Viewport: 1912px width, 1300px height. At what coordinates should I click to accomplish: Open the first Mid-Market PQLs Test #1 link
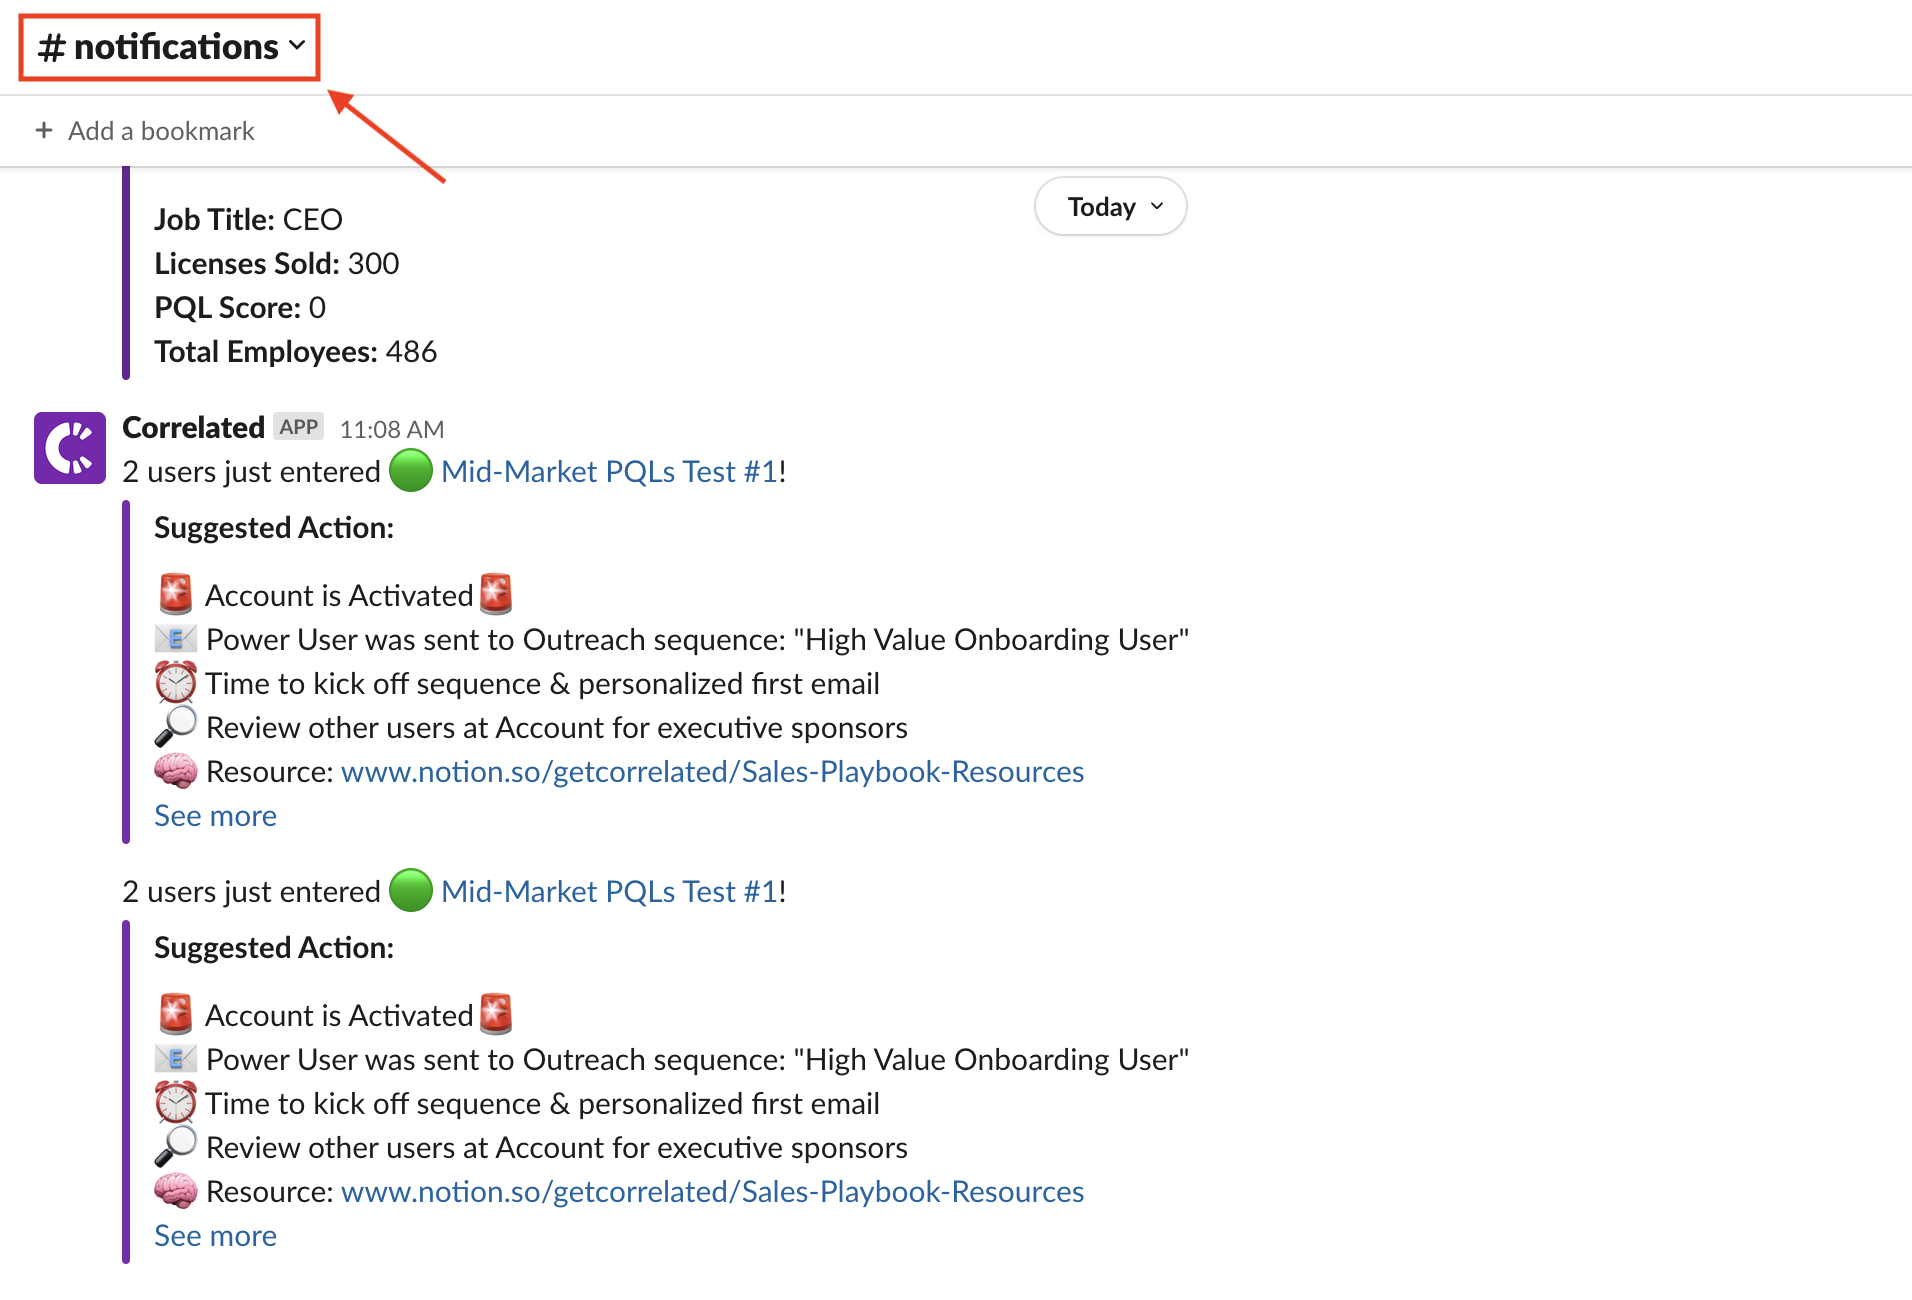[x=609, y=471]
